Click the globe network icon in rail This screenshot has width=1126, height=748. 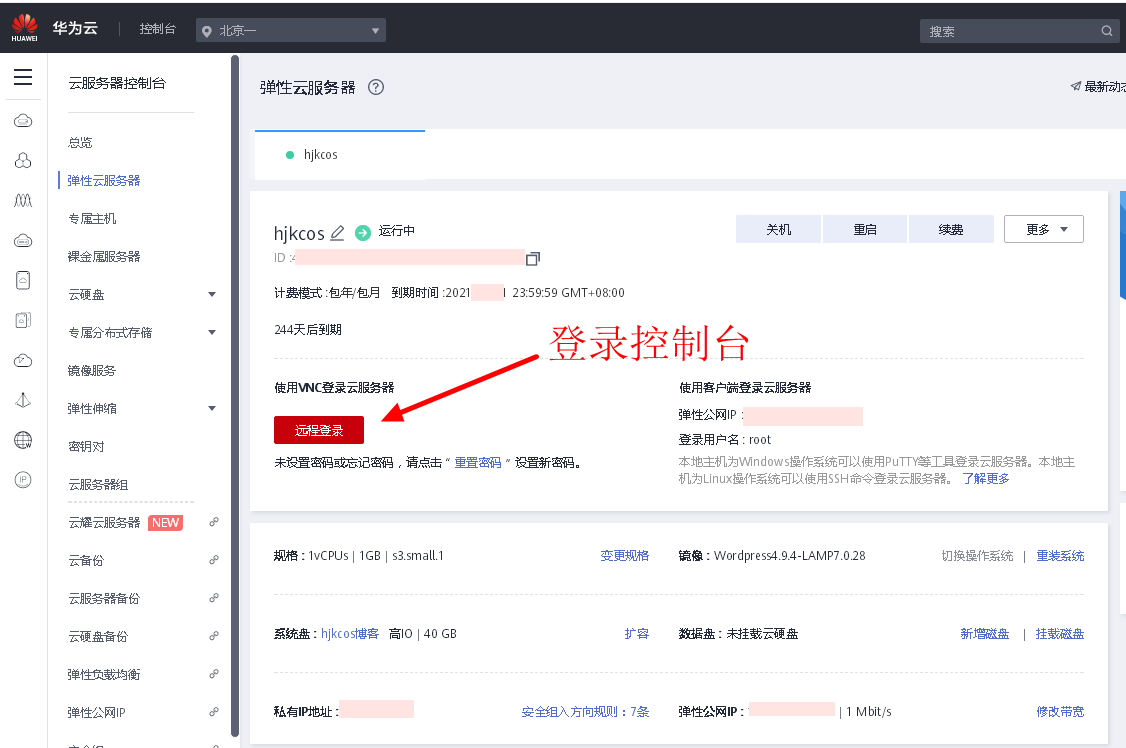pyautogui.click(x=23, y=440)
